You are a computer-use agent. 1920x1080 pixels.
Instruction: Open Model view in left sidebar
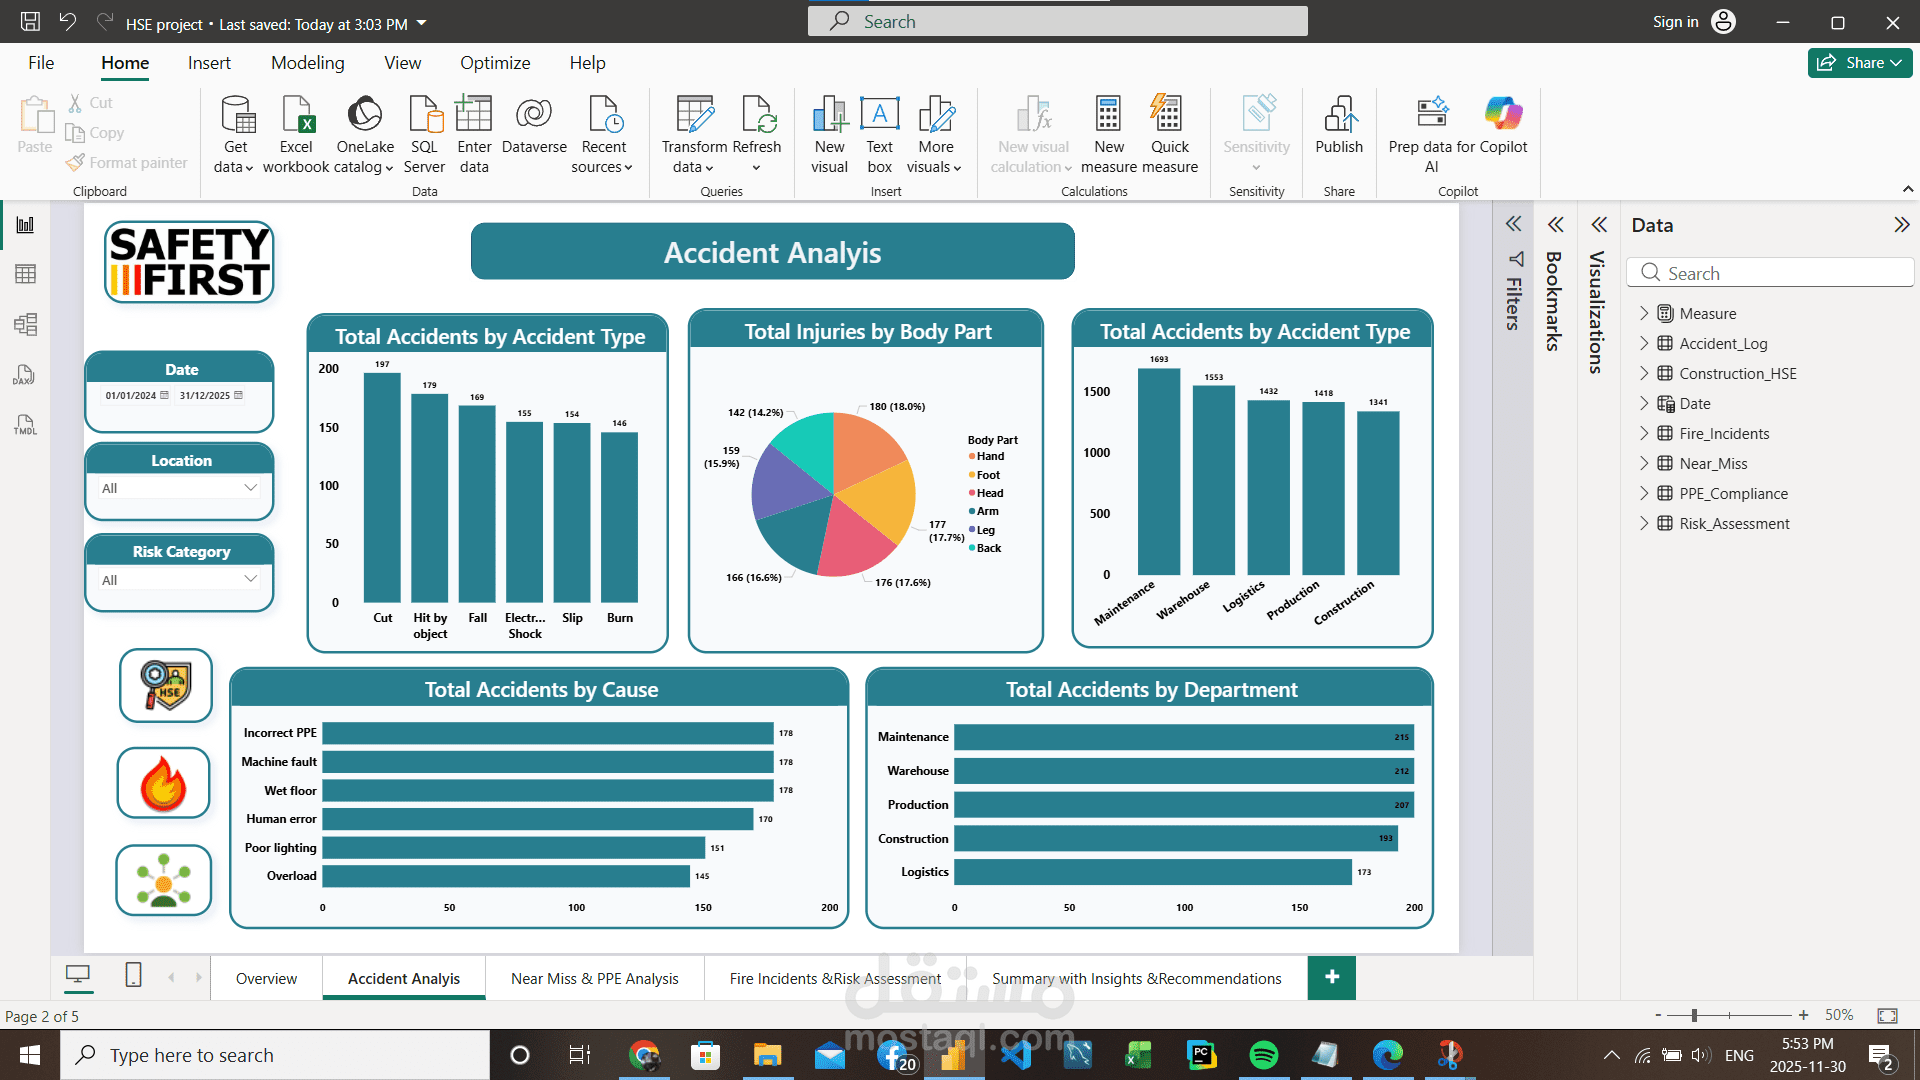25,324
